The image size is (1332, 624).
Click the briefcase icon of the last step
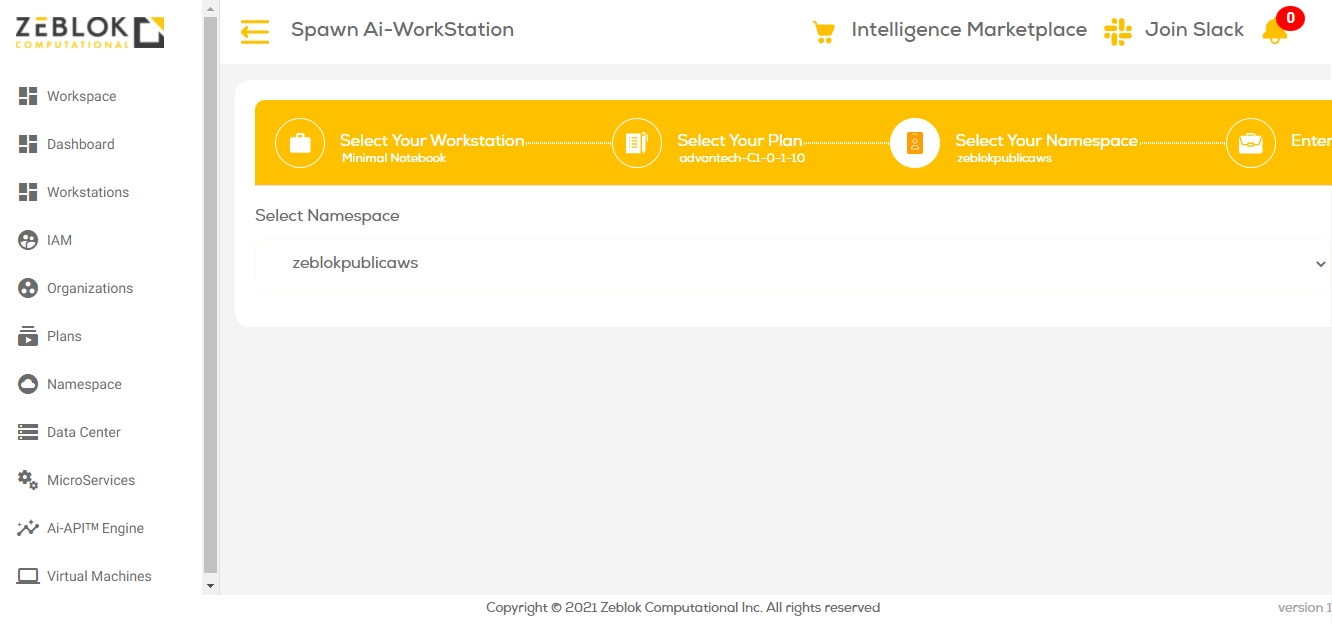[x=1251, y=143]
